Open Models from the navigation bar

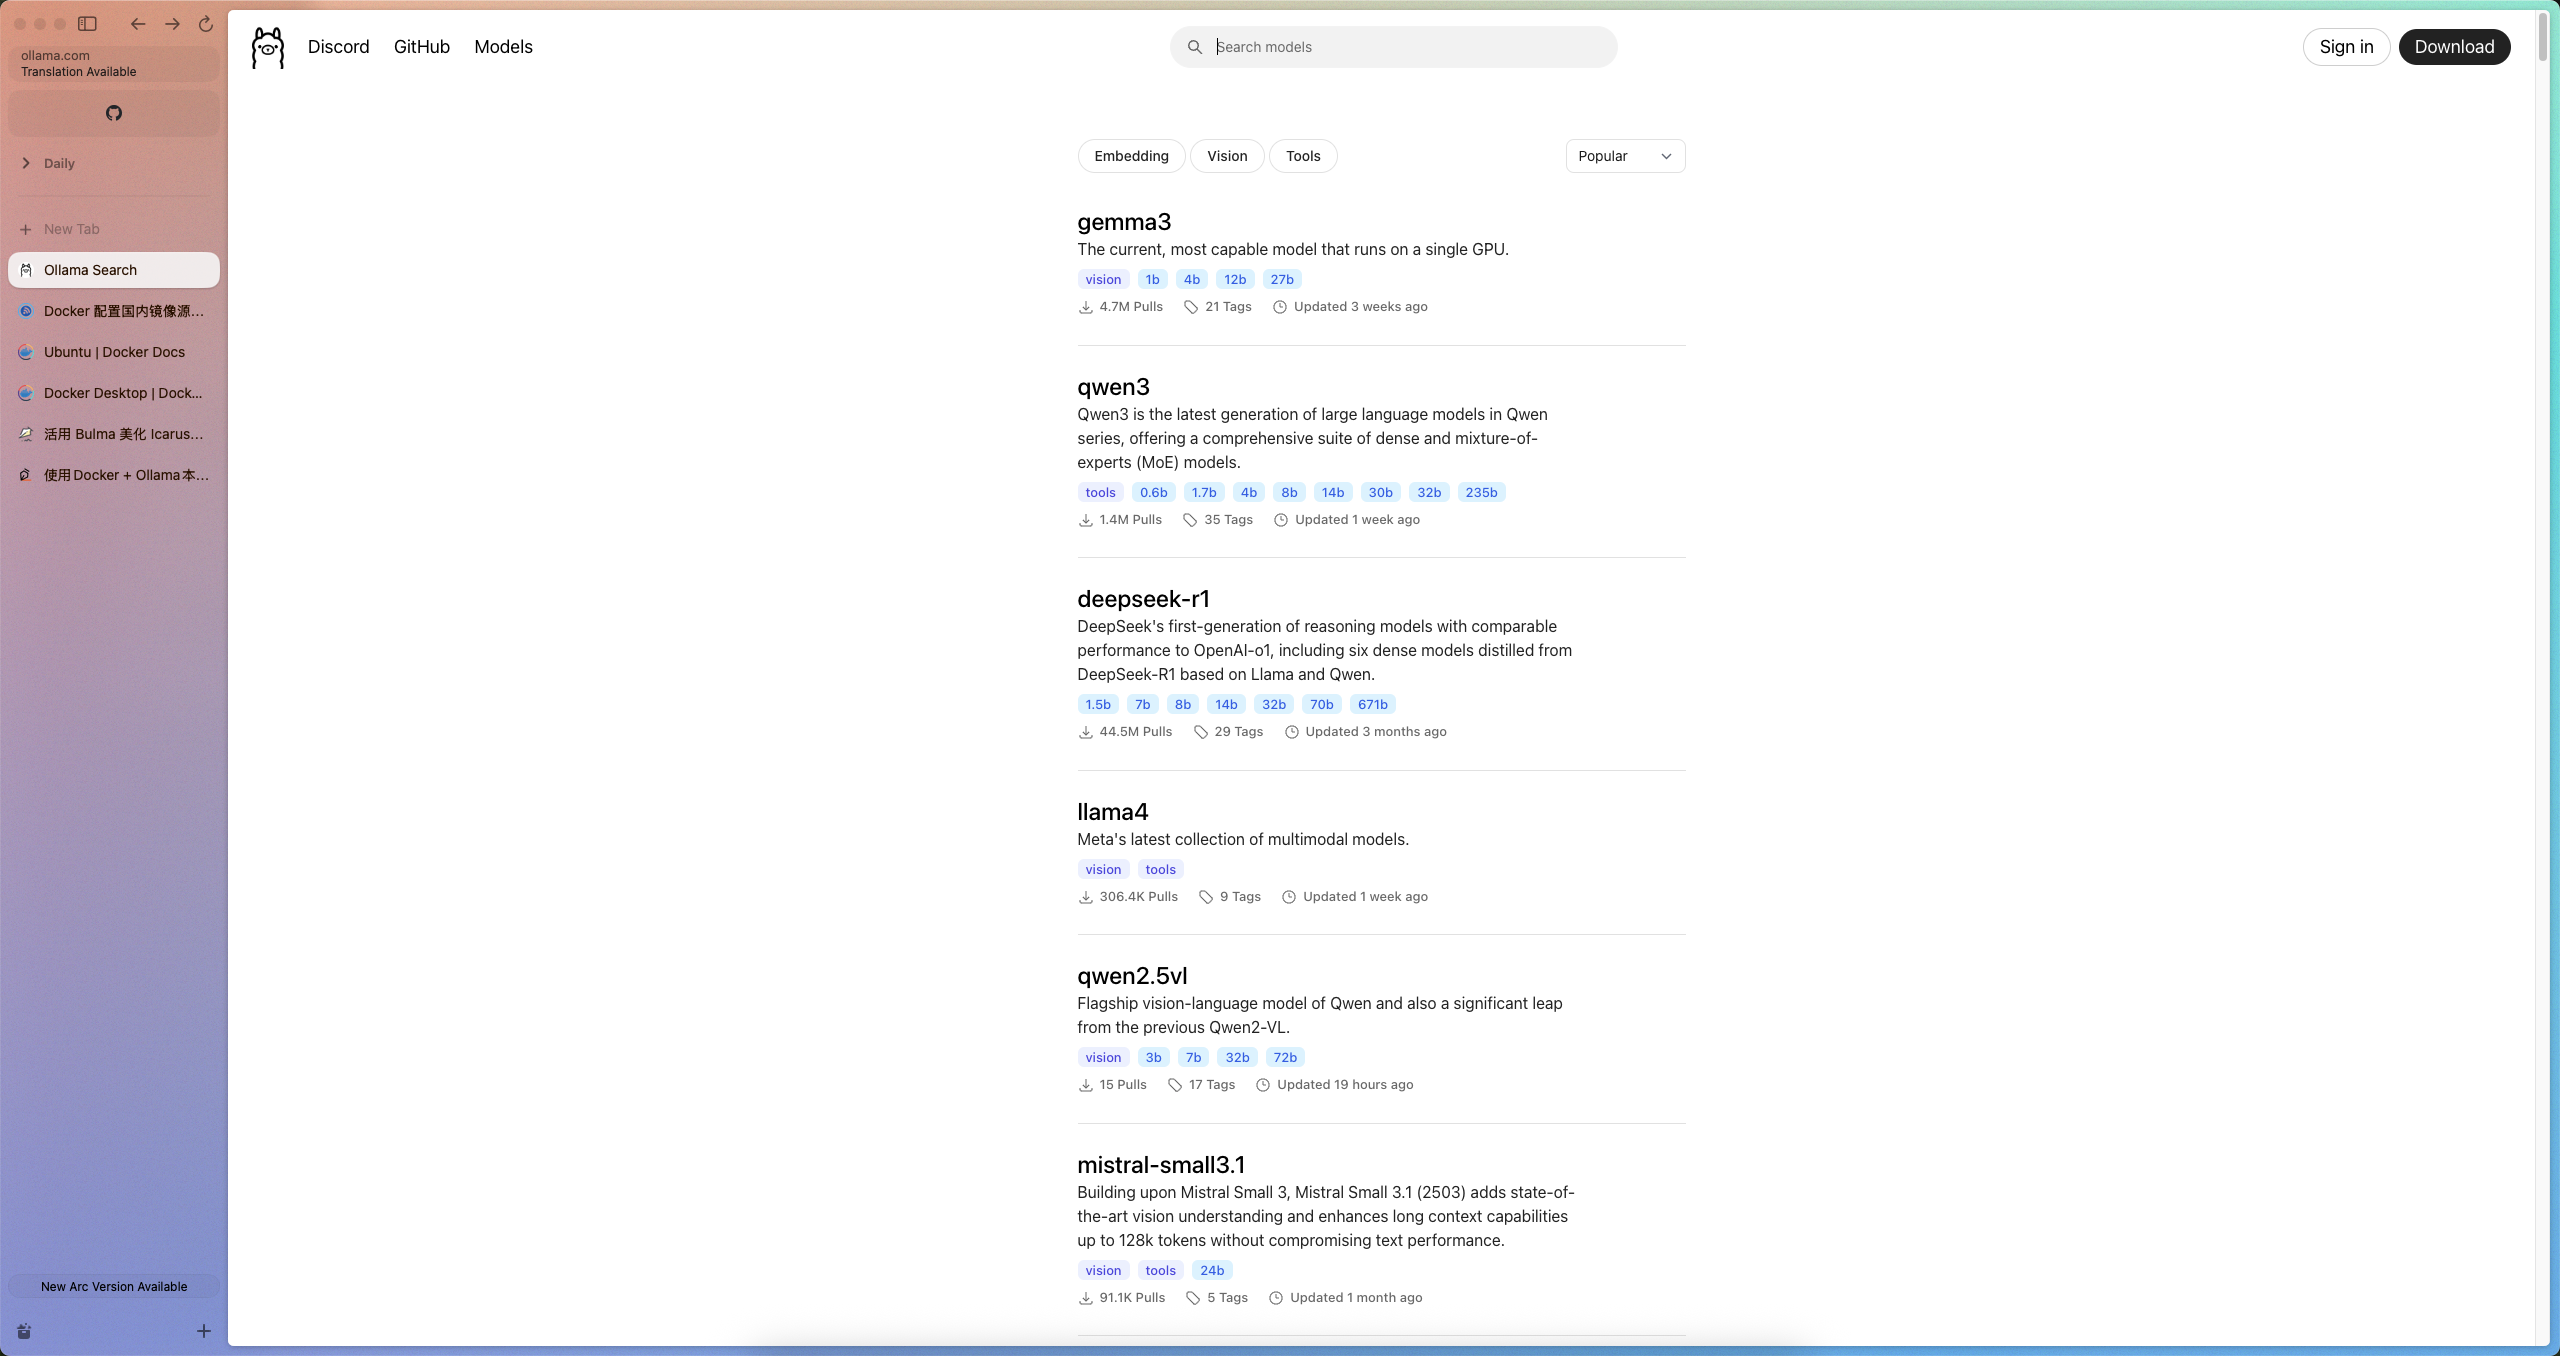(x=503, y=47)
